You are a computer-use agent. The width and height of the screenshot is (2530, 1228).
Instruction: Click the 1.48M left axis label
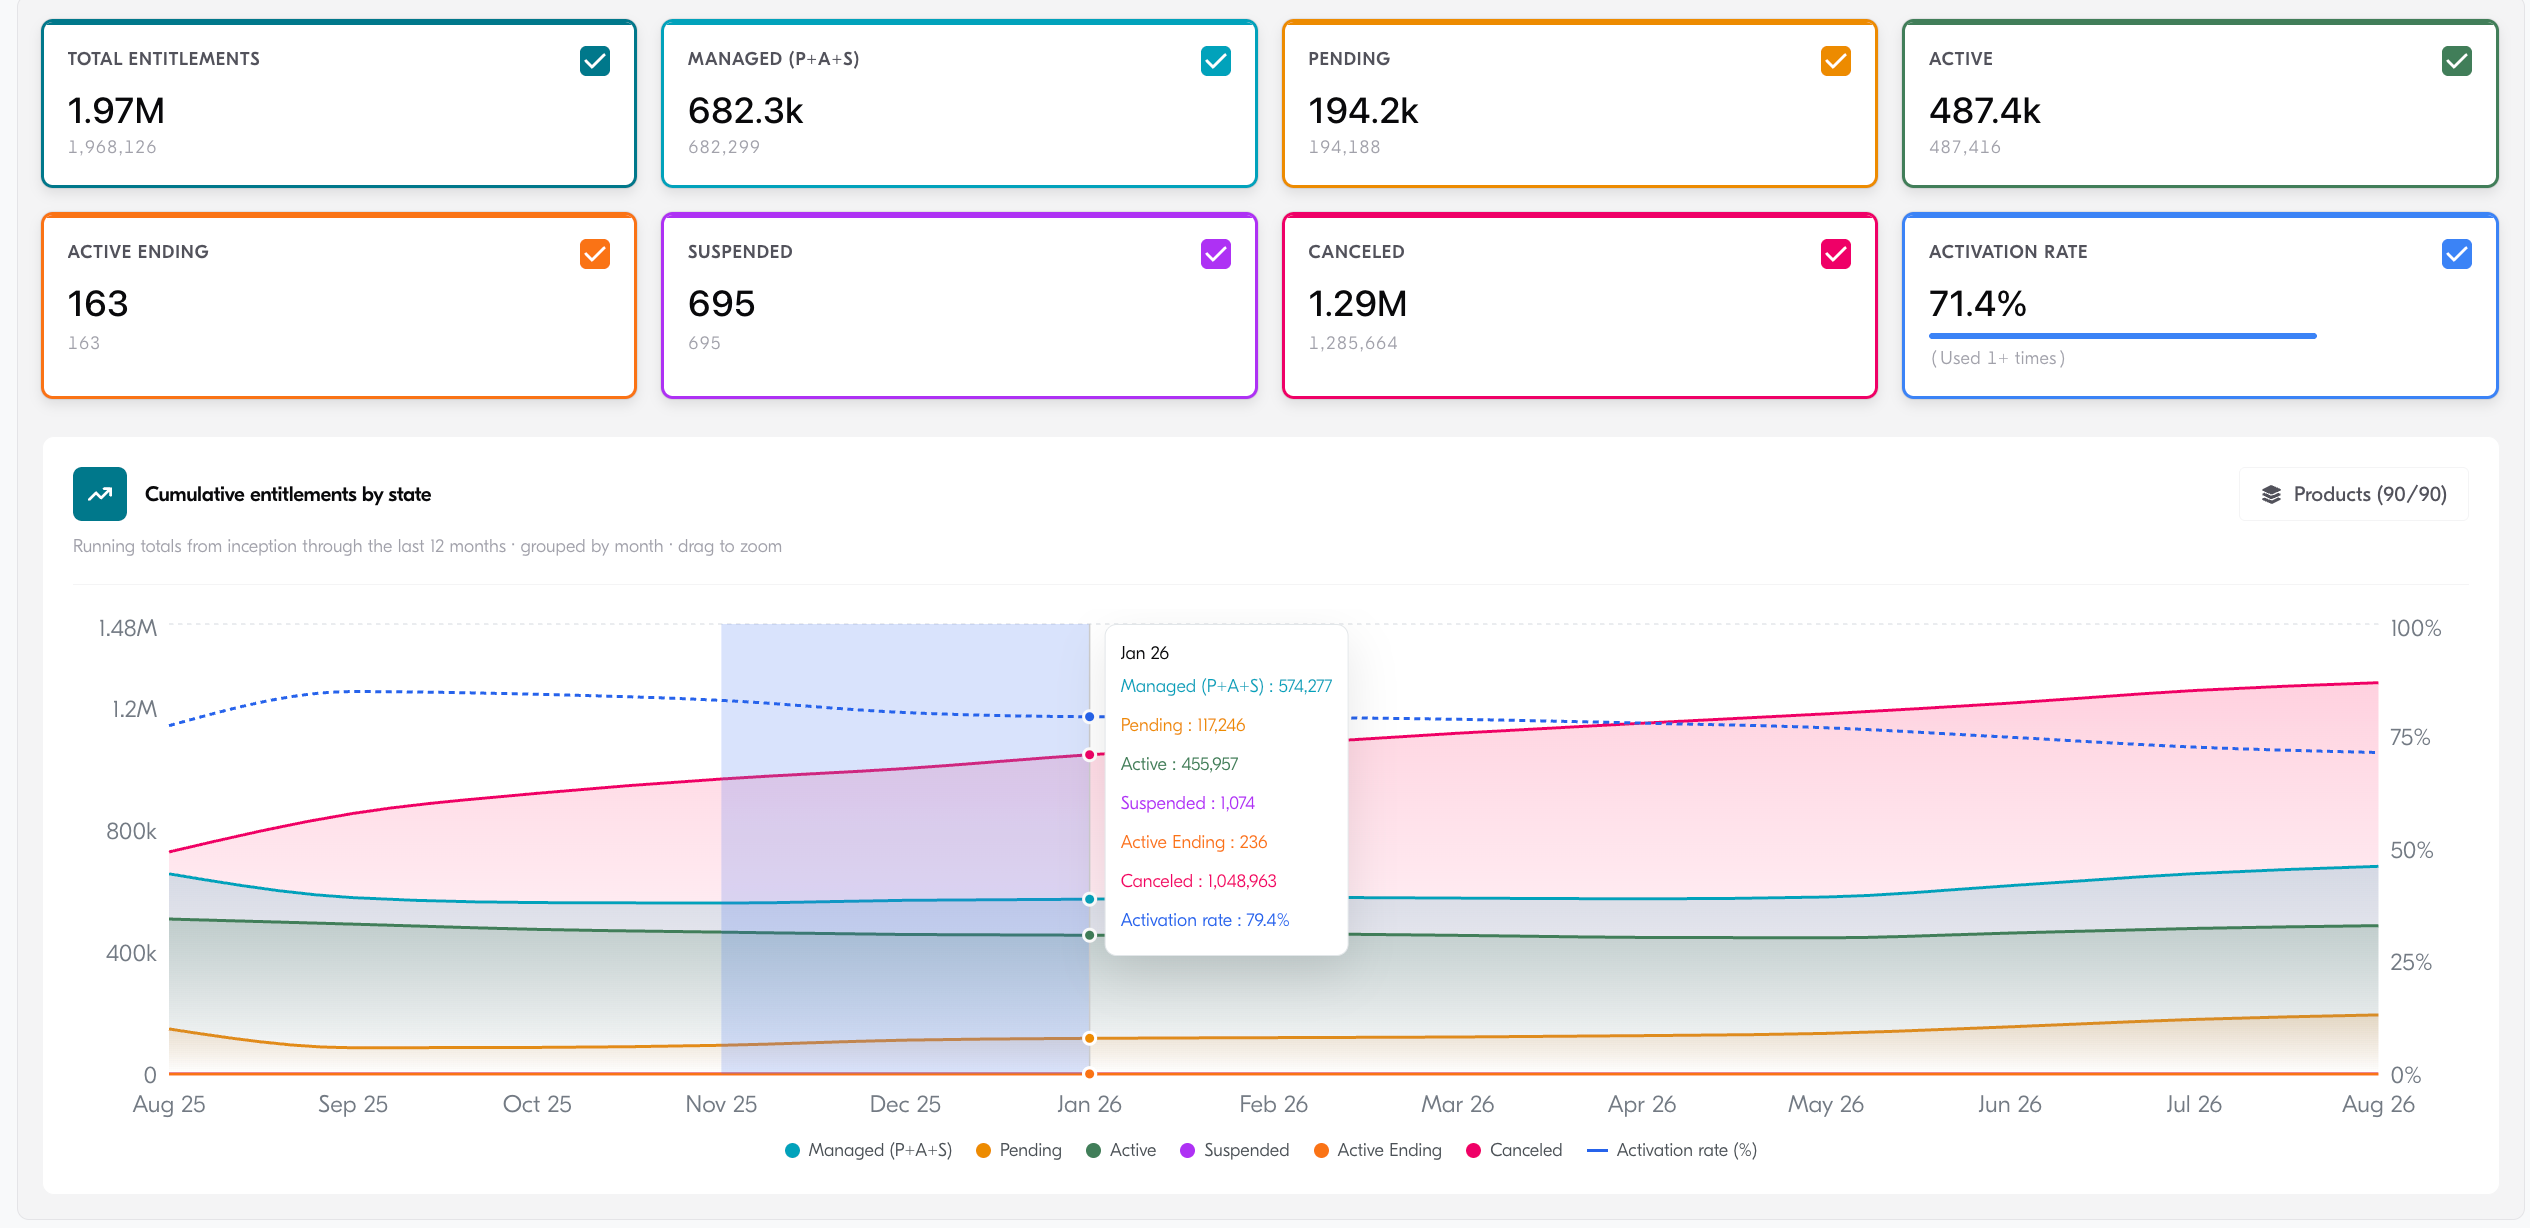[x=128, y=628]
